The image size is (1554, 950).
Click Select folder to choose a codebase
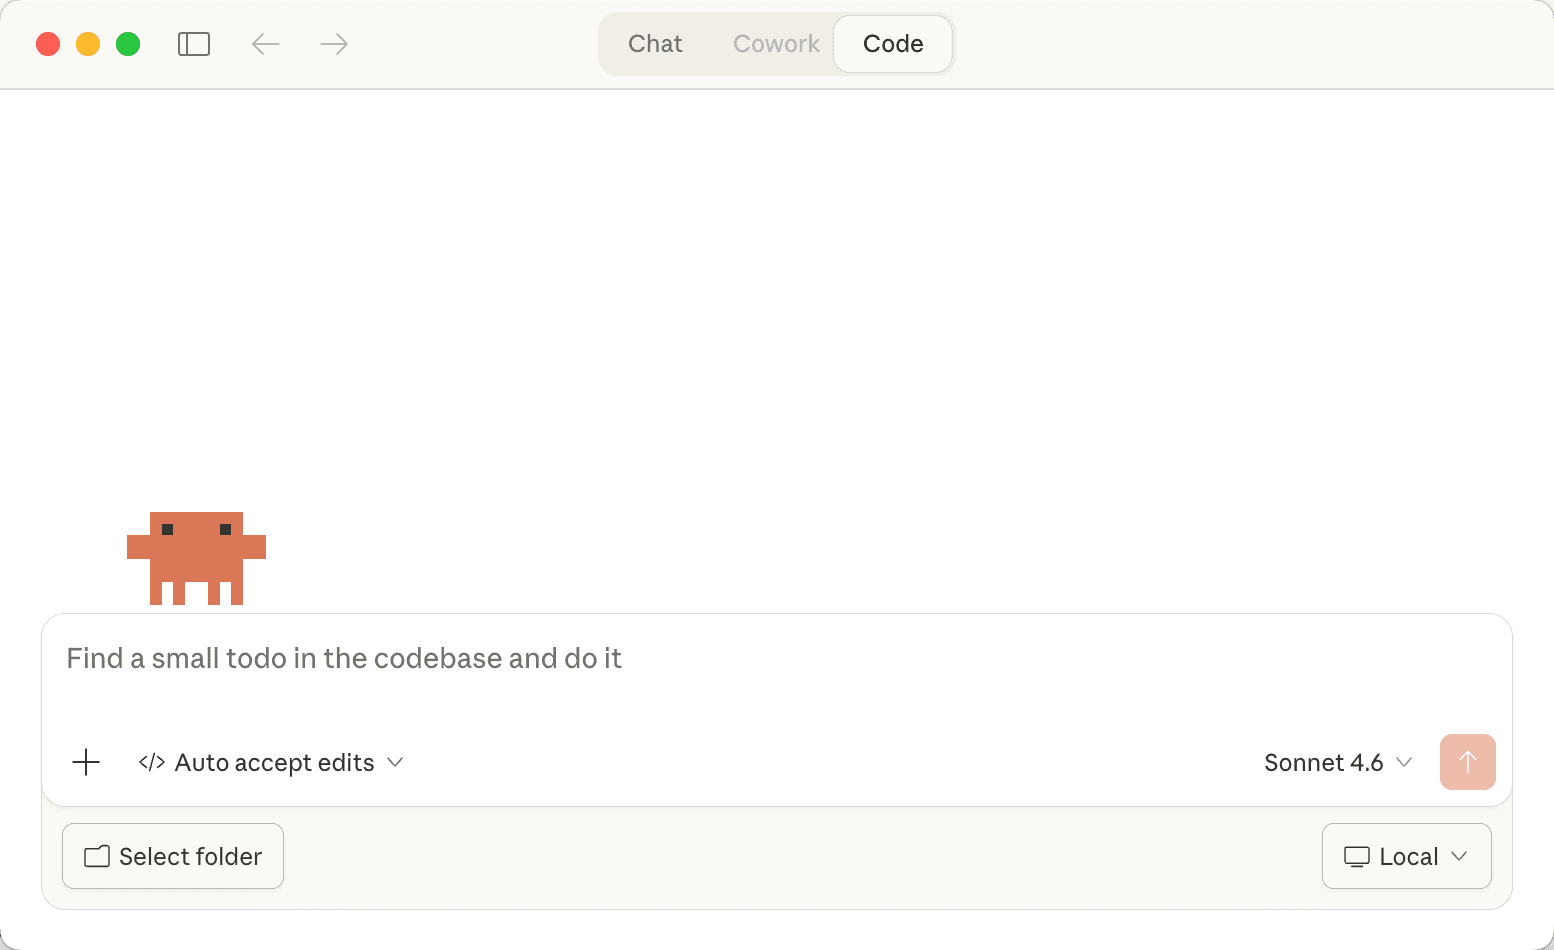172,856
